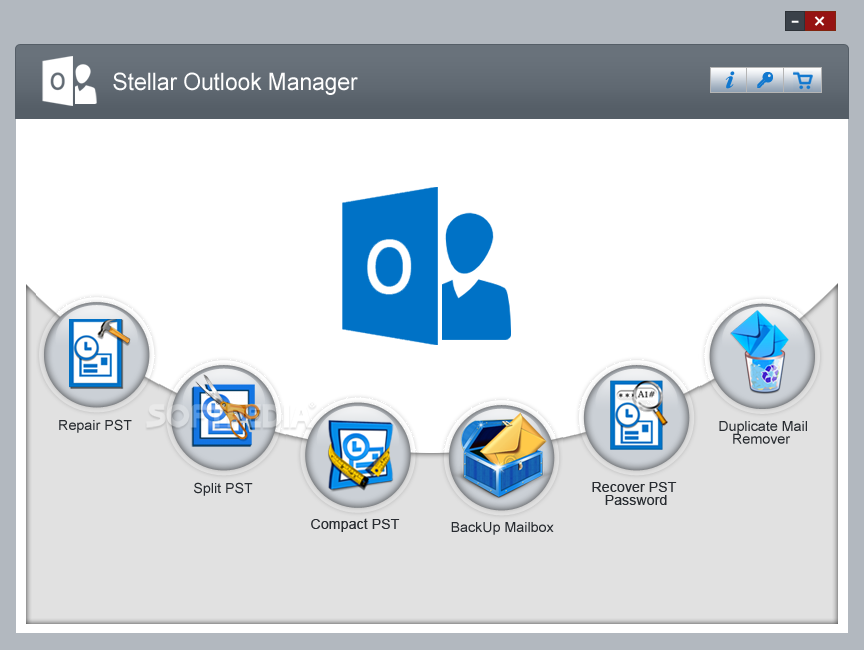864x650 pixels.
Task: Click the "Duplicate Mail Remover" label
Action: point(763,432)
